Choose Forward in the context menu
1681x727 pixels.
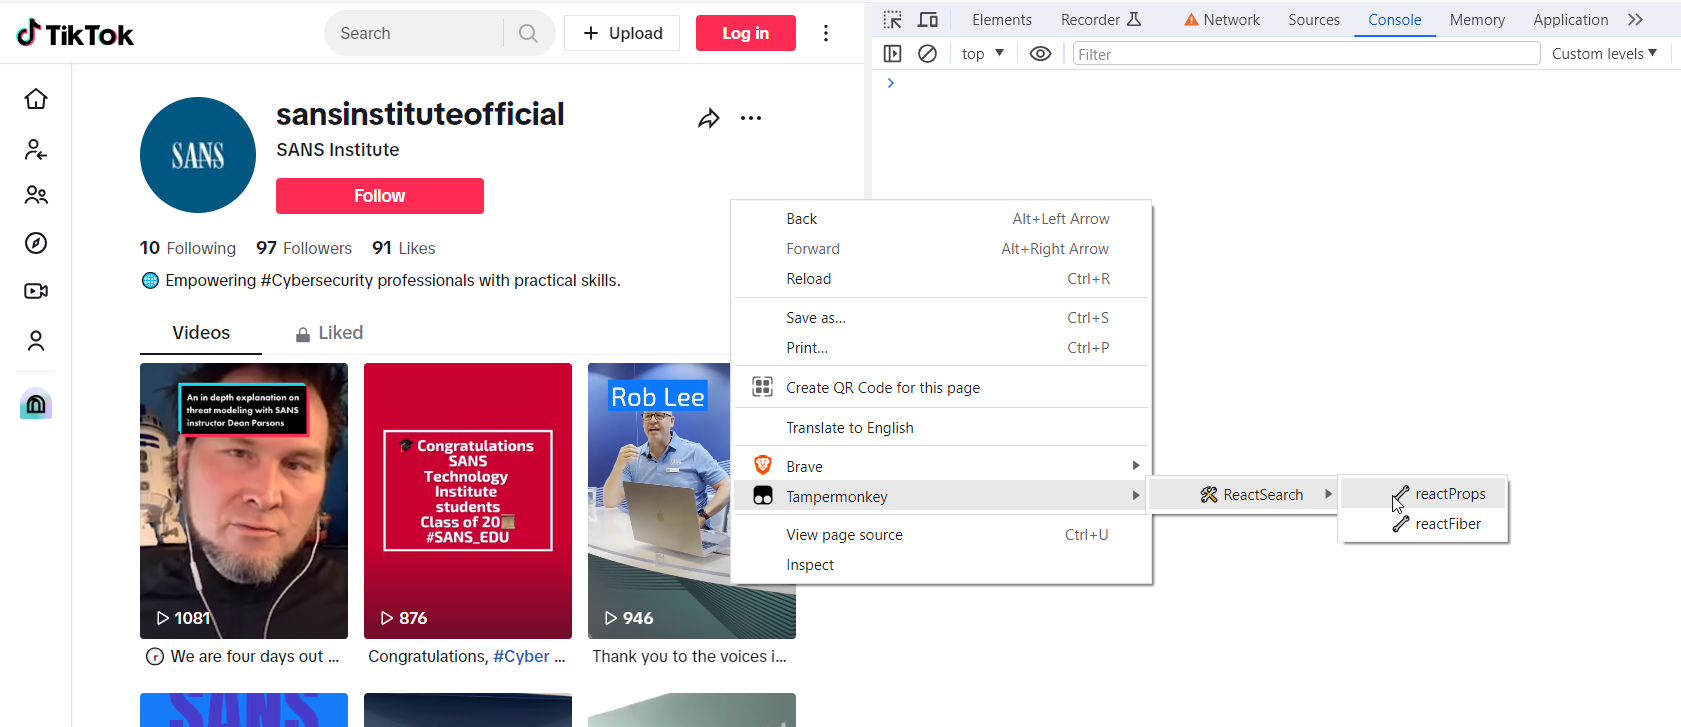click(942, 249)
